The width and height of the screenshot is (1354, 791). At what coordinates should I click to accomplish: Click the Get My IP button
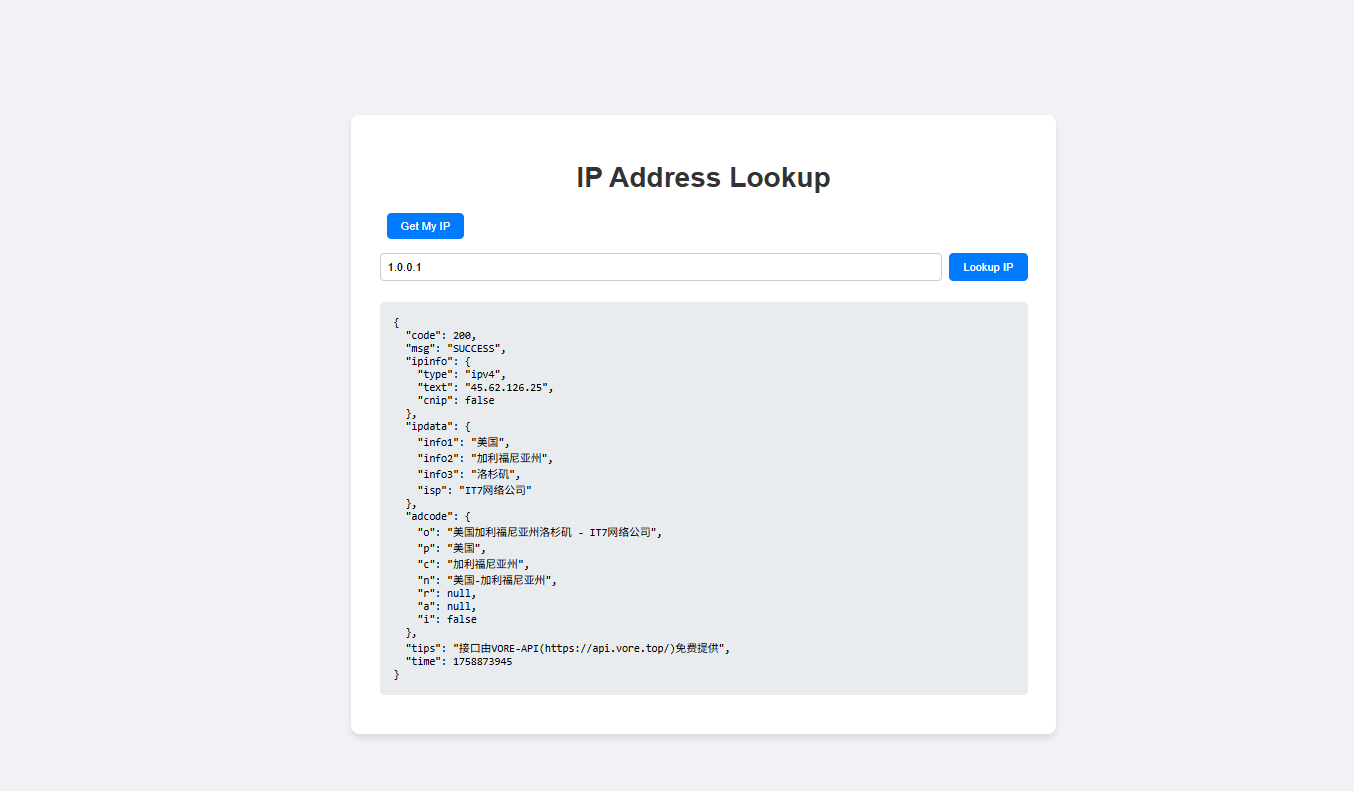click(425, 226)
